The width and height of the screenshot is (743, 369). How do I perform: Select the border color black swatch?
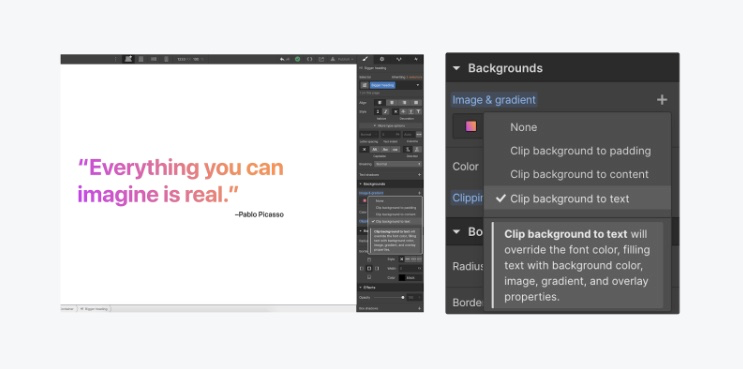point(402,278)
